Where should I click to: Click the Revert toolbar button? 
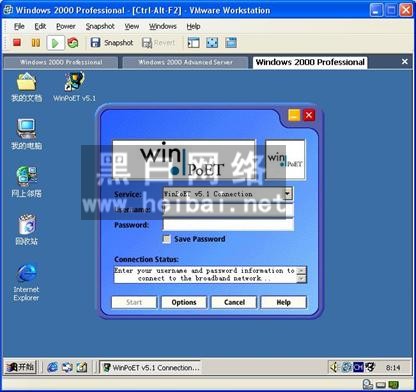click(x=158, y=43)
